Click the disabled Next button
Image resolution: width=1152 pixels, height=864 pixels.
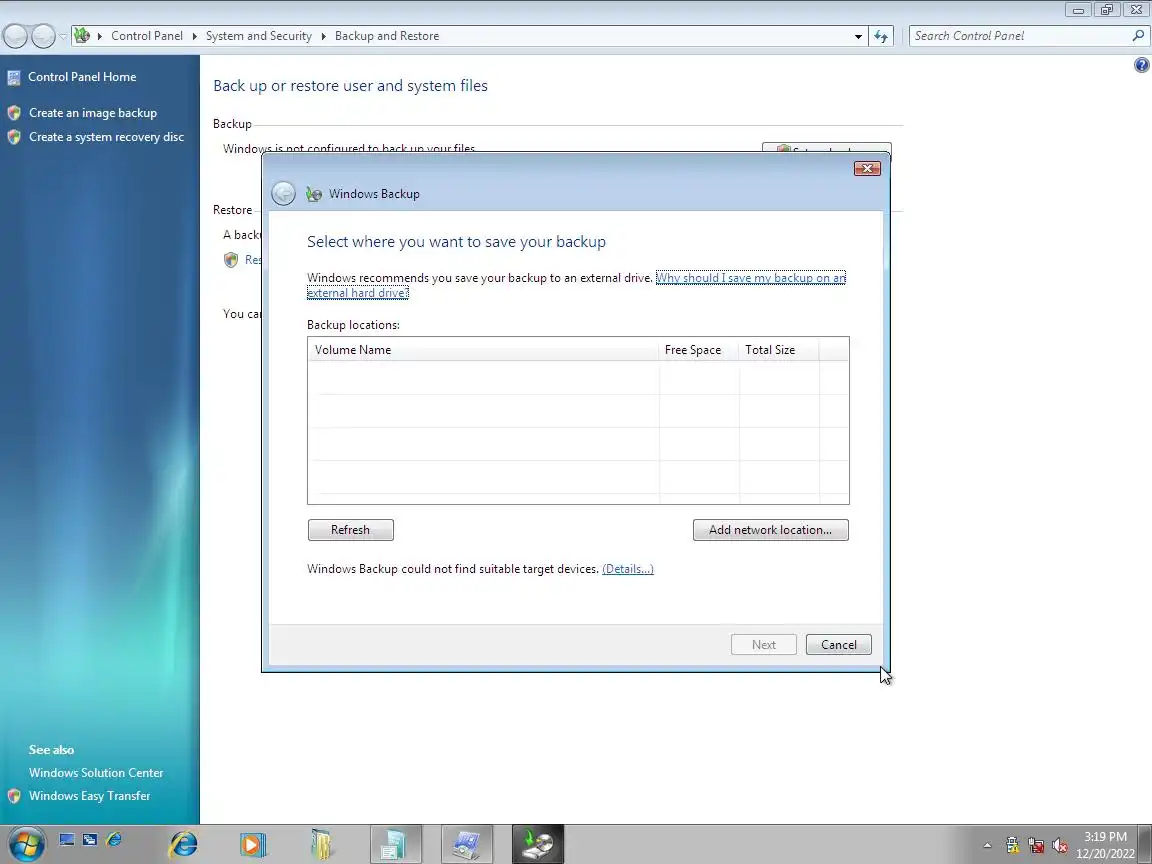tap(763, 644)
